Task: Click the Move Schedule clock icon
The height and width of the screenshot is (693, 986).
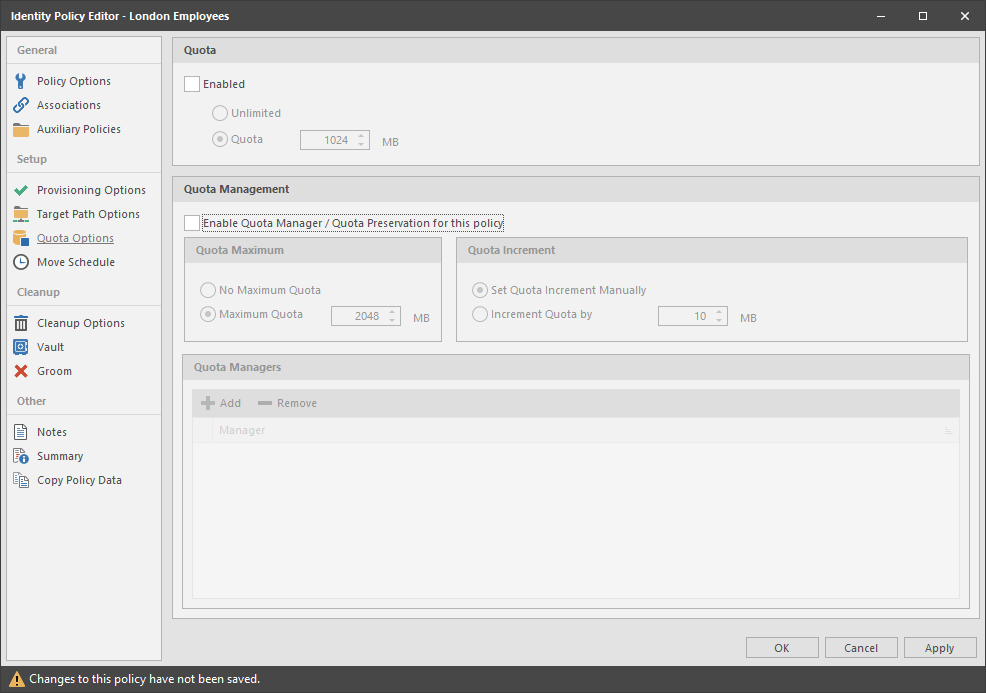Action: pos(21,262)
